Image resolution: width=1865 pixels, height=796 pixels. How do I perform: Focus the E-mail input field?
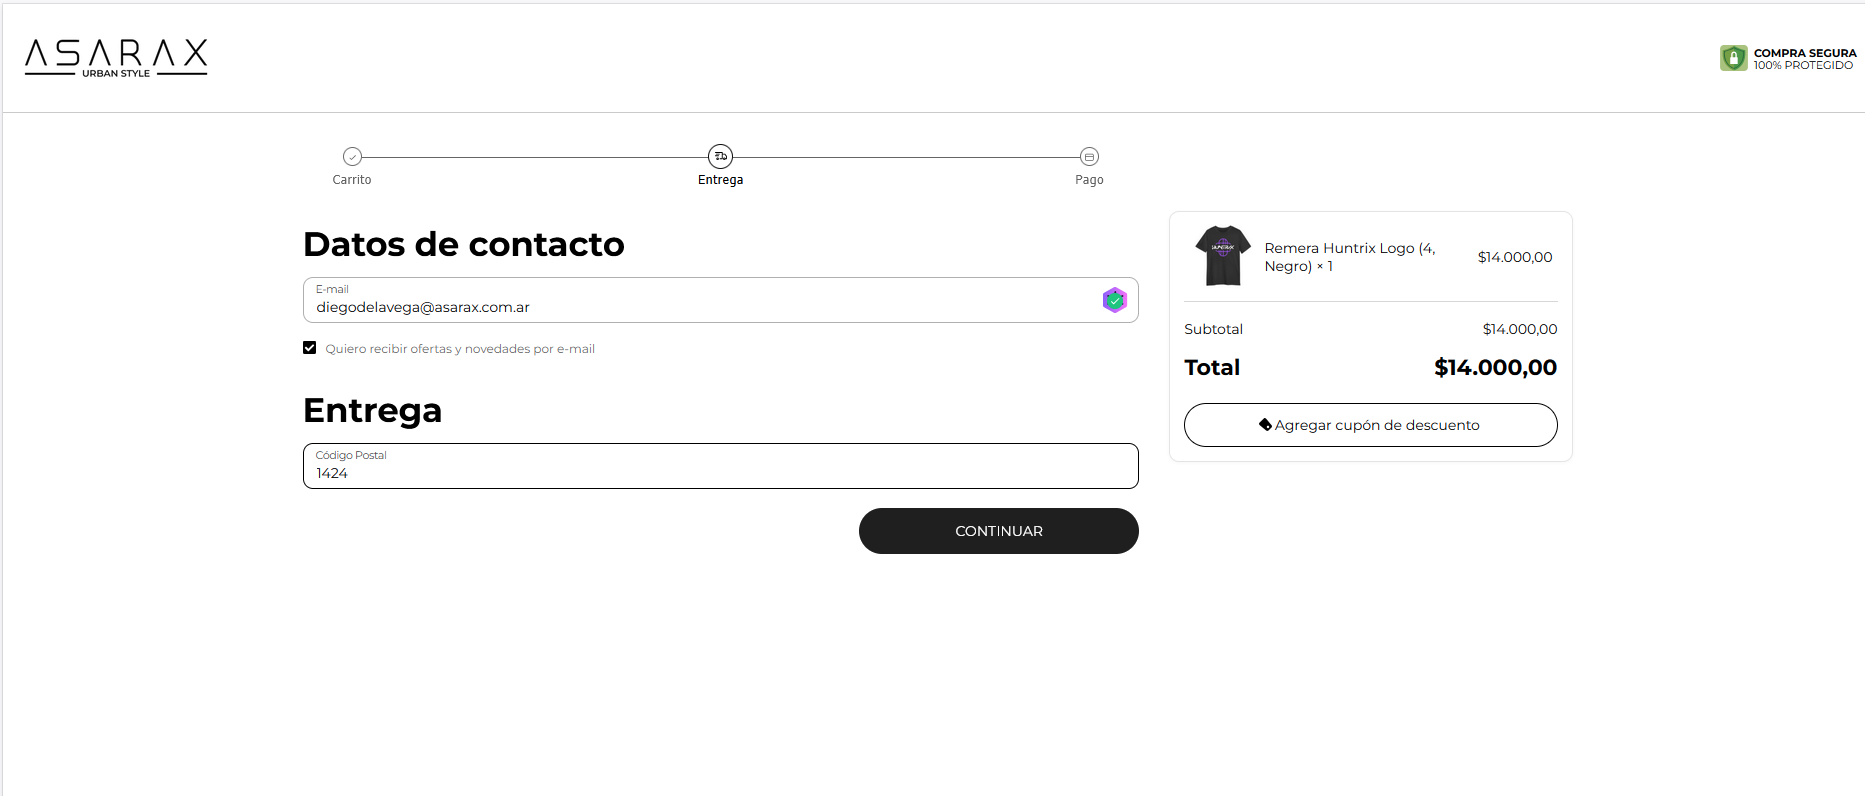coord(700,307)
